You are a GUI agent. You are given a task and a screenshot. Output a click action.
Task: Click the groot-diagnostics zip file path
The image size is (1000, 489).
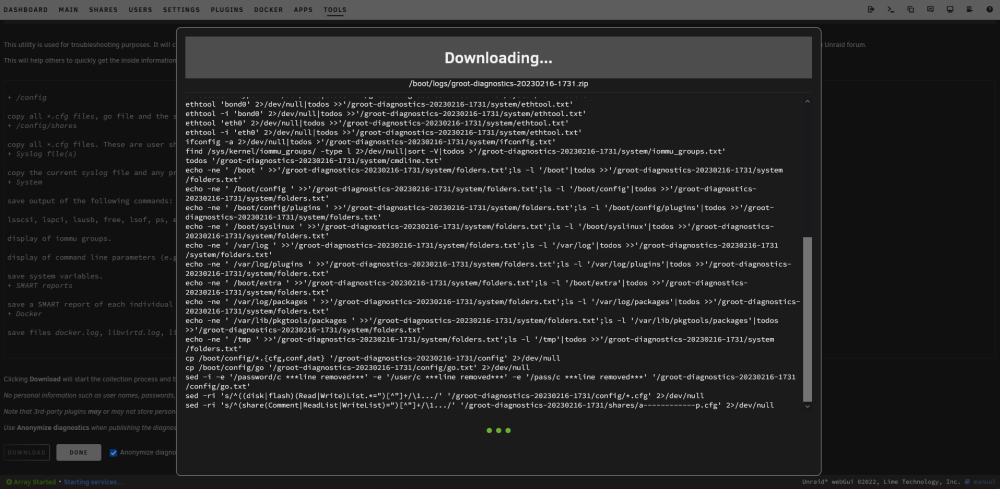499,84
